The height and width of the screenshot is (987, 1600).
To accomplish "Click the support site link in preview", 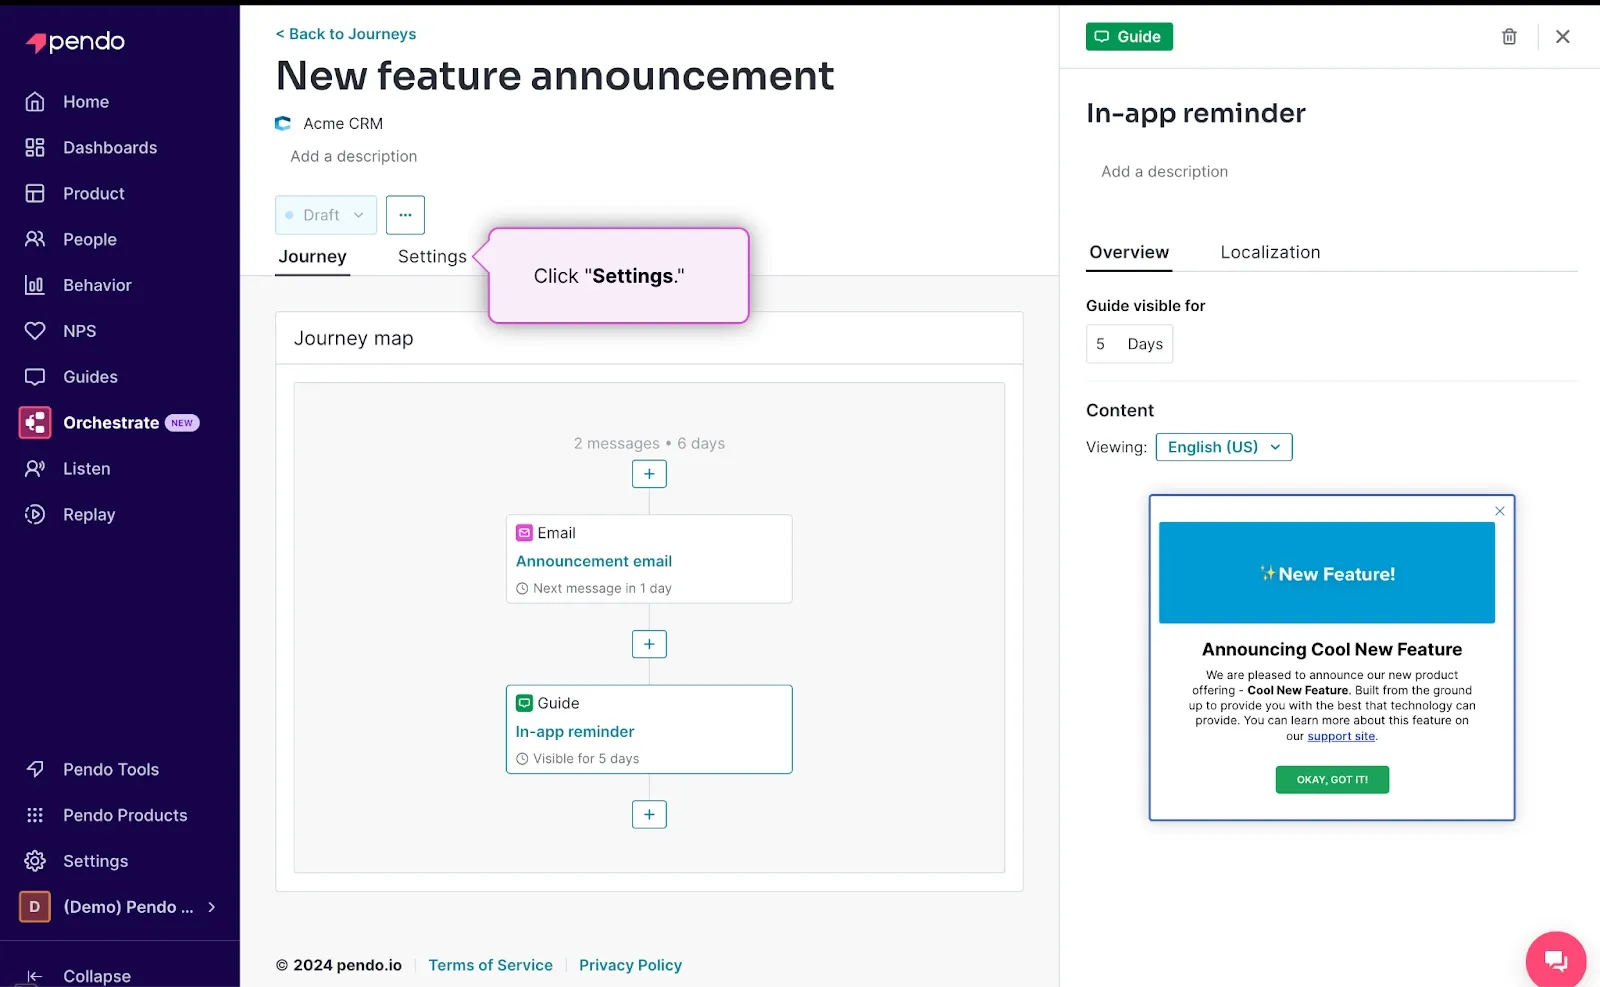I will click(x=1341, y=736).
